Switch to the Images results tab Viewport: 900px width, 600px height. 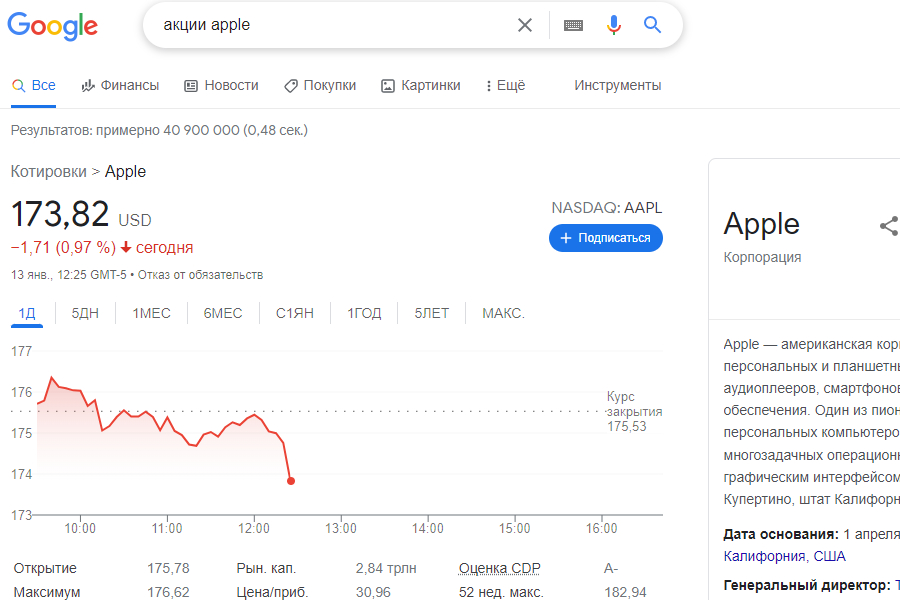pos(421,86)
